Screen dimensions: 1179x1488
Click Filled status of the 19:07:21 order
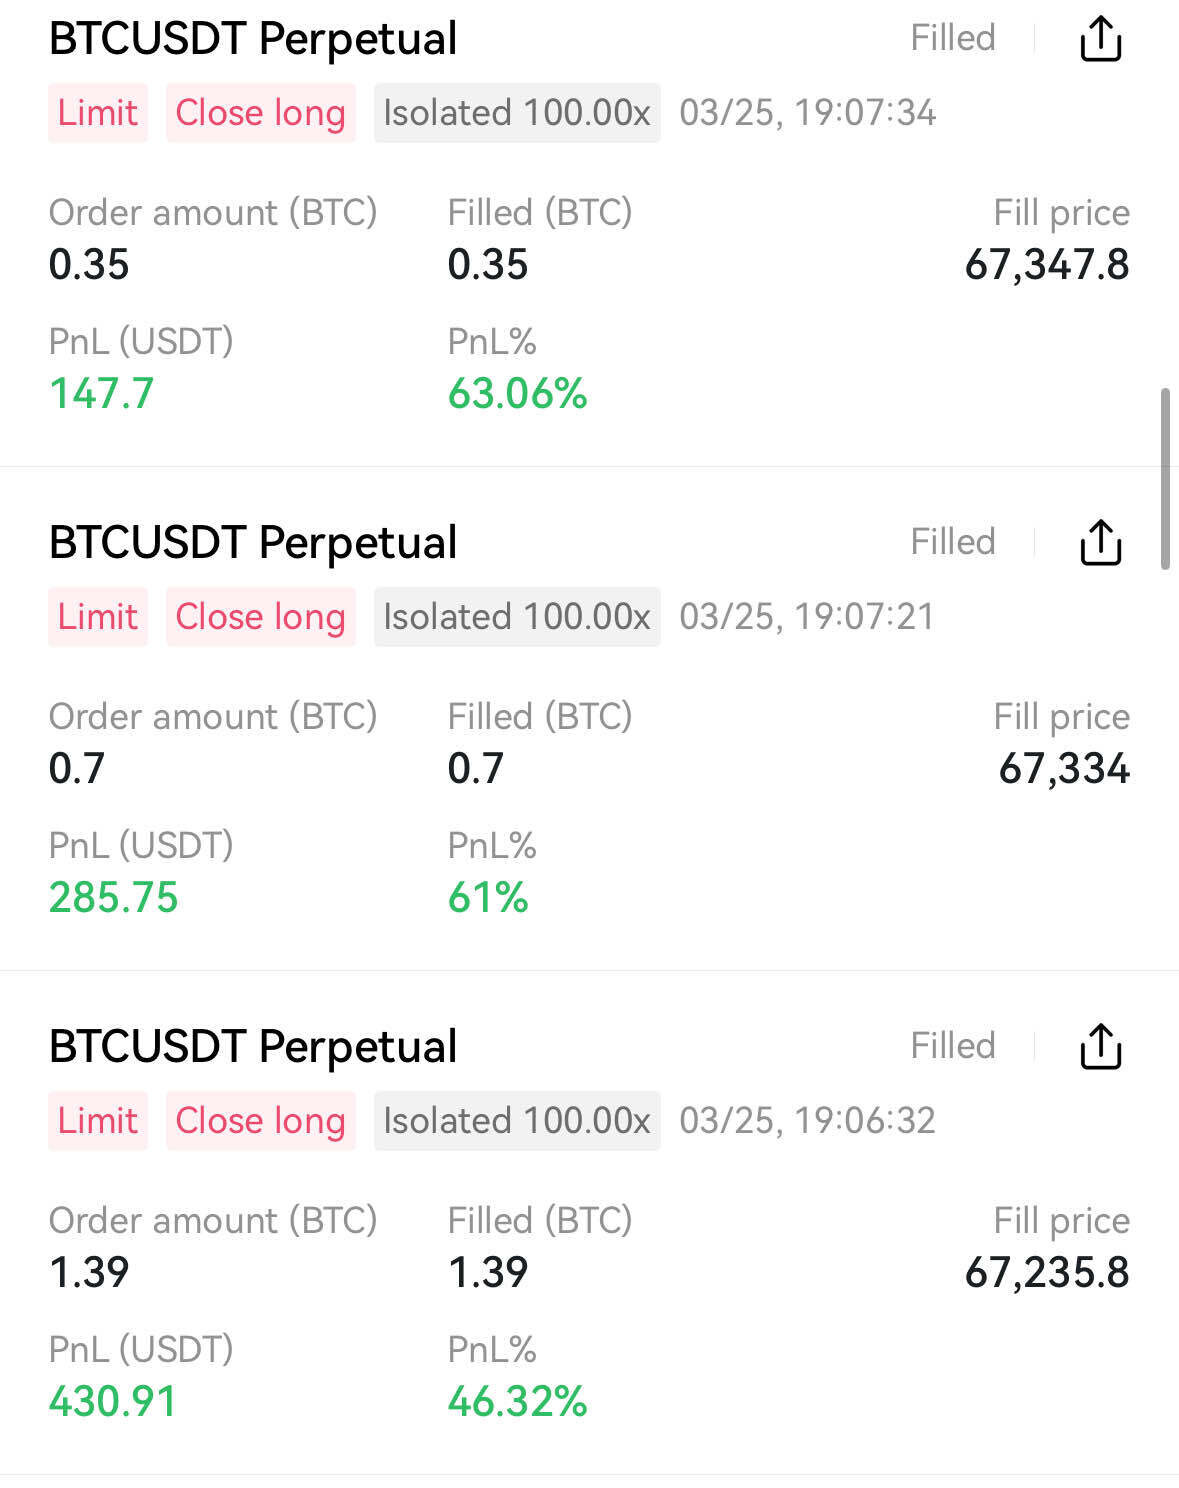952,543
